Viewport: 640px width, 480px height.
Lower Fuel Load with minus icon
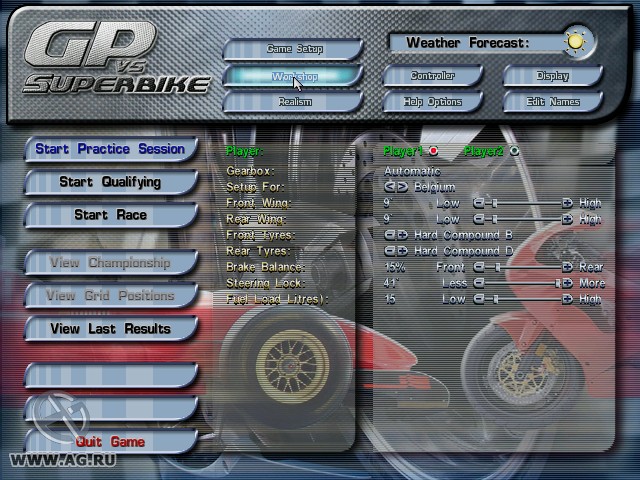click(x=478, y=299)
